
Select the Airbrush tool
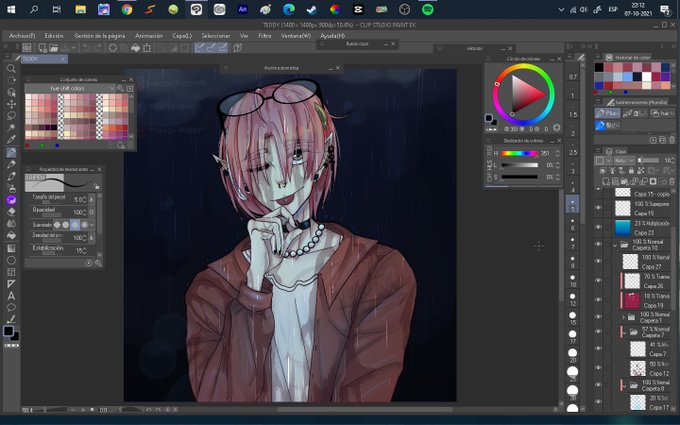(x=11, y=188)
